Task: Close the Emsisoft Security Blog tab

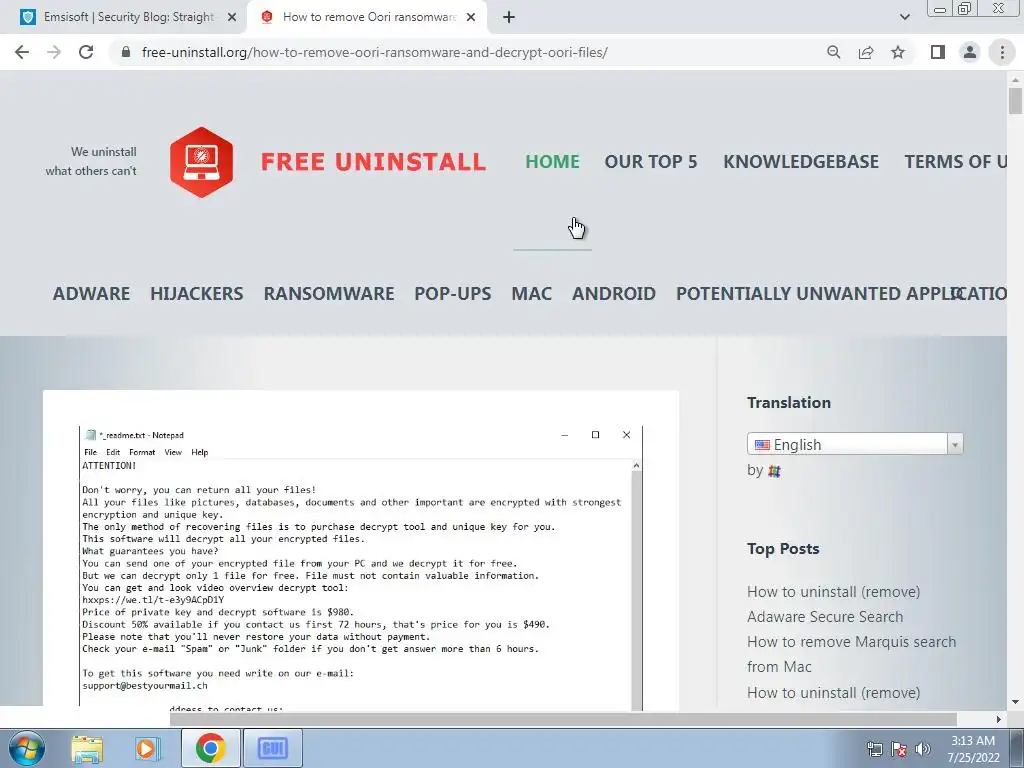Action: click(x=232, y=18)
